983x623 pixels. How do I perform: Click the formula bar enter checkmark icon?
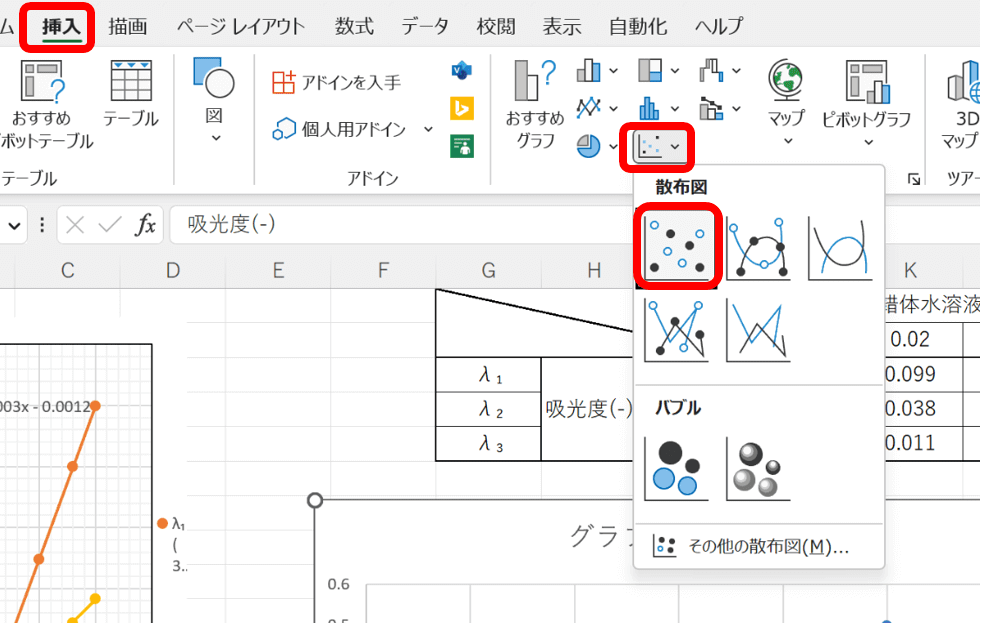tap(110, 224)
